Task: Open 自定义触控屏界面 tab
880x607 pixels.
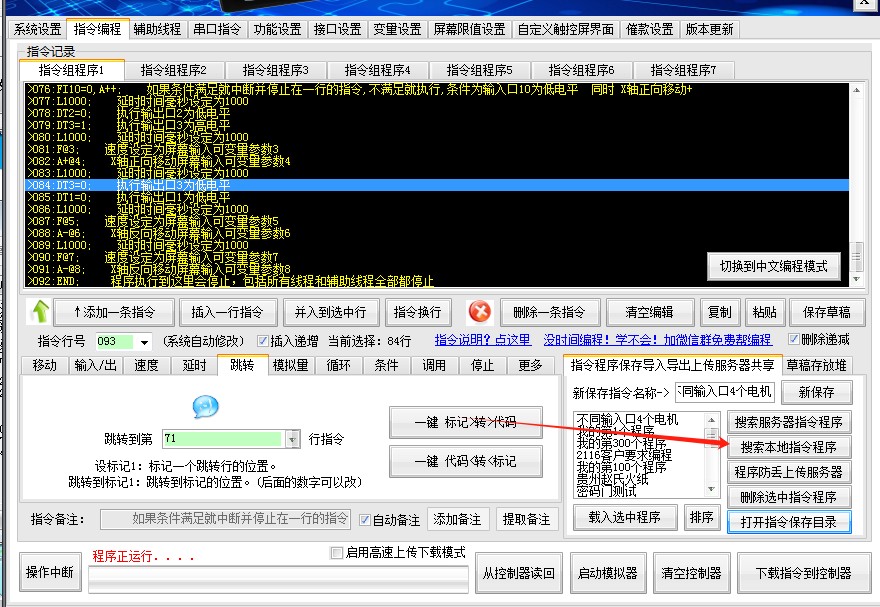Action: coord(565,29)
